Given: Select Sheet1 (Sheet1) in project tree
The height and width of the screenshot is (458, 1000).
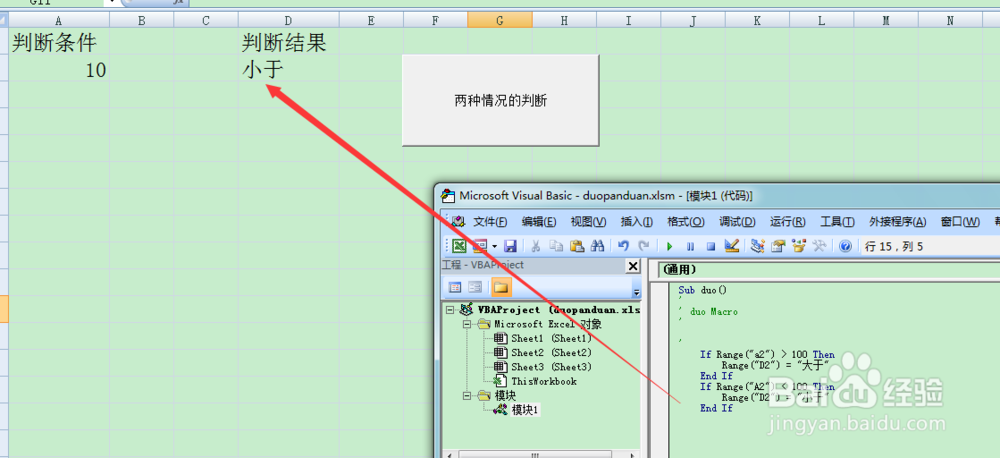Looking at the screenshot, I should (551, 338).
